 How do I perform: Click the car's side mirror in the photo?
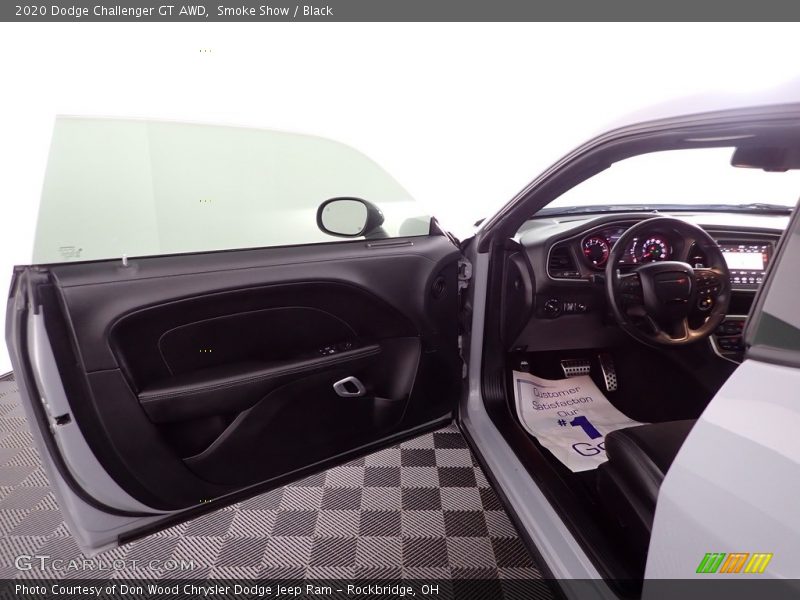pyautogui.click(x=351, y=217)
